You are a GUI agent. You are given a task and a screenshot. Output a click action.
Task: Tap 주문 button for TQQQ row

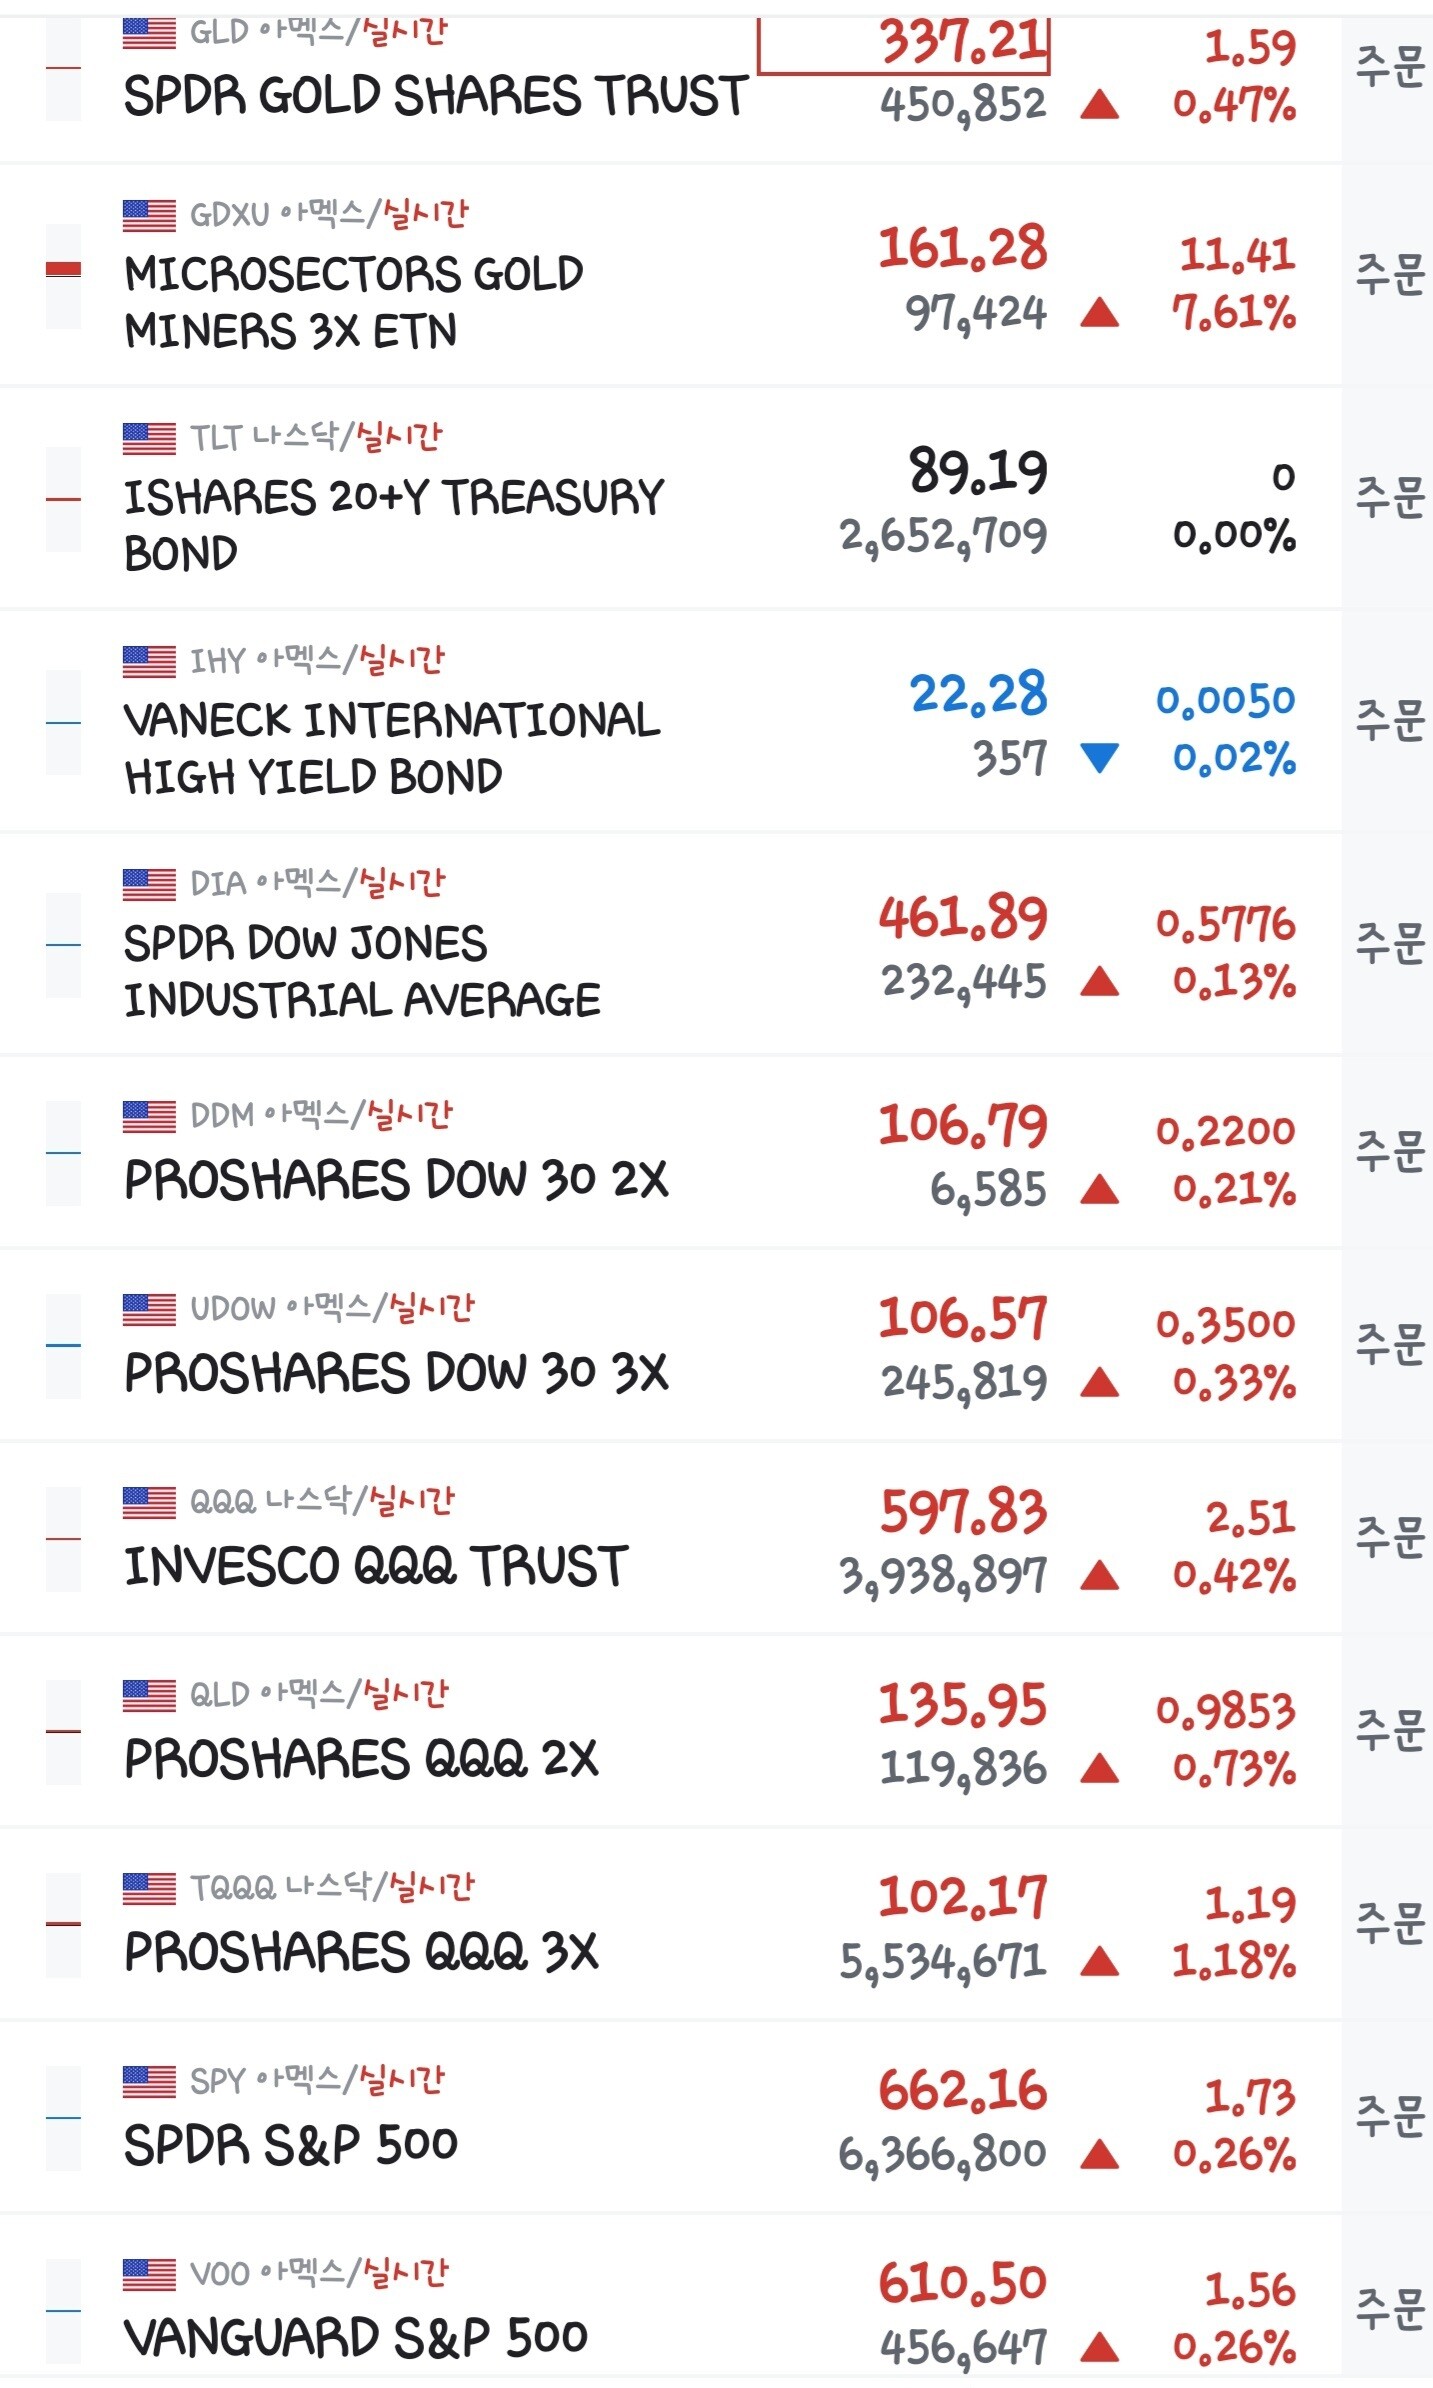click(1389, 1922)
